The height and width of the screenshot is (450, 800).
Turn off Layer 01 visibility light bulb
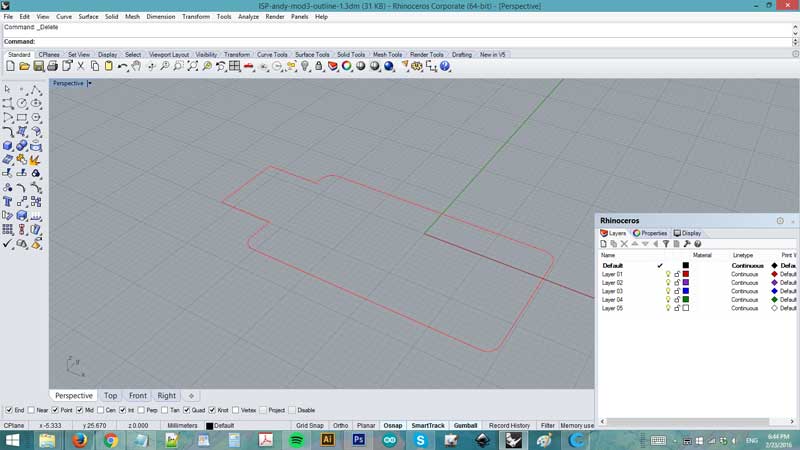[x=668, y=274]
